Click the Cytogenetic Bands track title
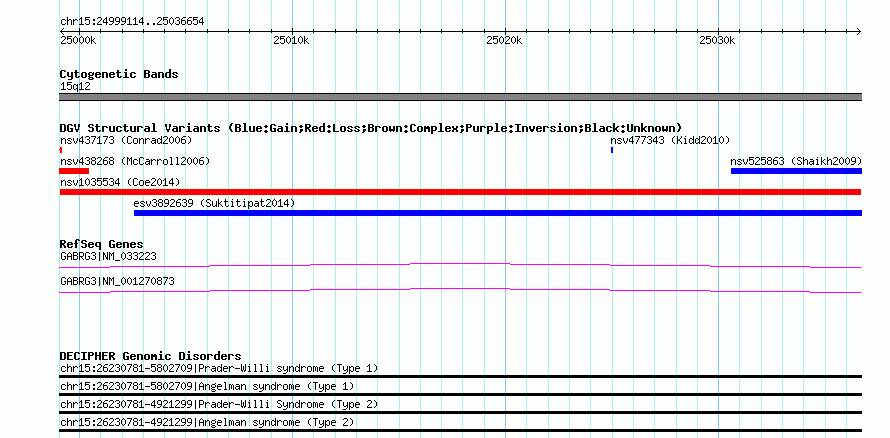This screenshot has height=438, width=890. (119, 74)
